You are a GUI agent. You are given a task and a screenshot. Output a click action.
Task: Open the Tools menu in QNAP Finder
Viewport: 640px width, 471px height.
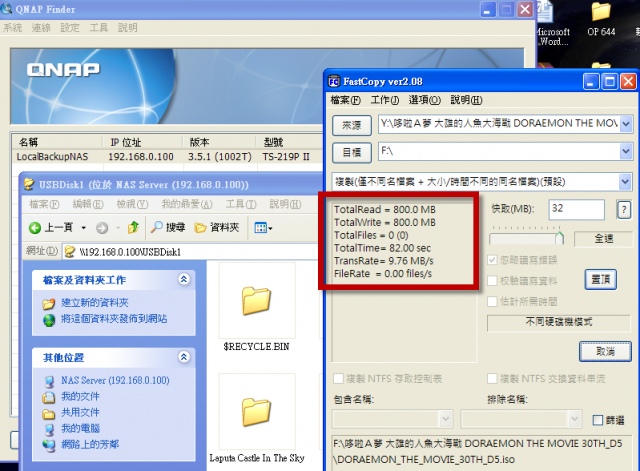[99, 28]
